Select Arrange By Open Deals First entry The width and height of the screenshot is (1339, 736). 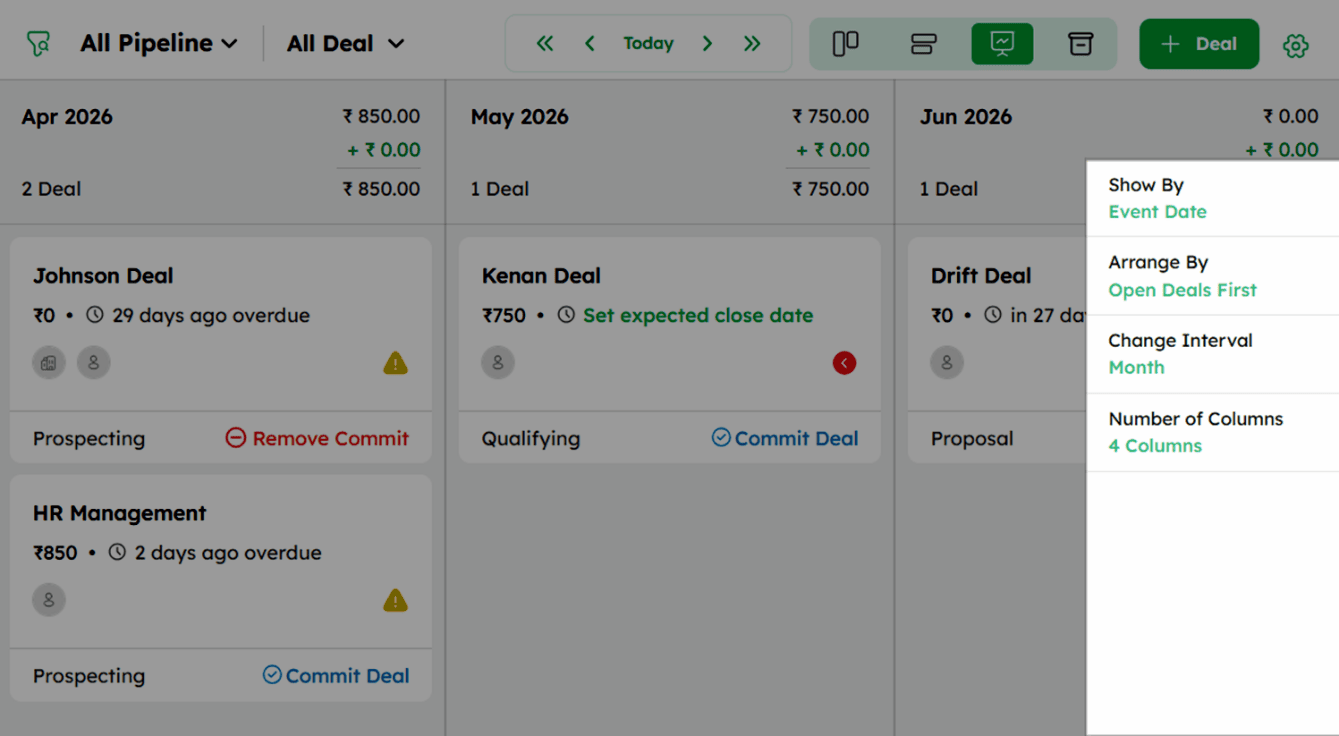click(1212, 276)
